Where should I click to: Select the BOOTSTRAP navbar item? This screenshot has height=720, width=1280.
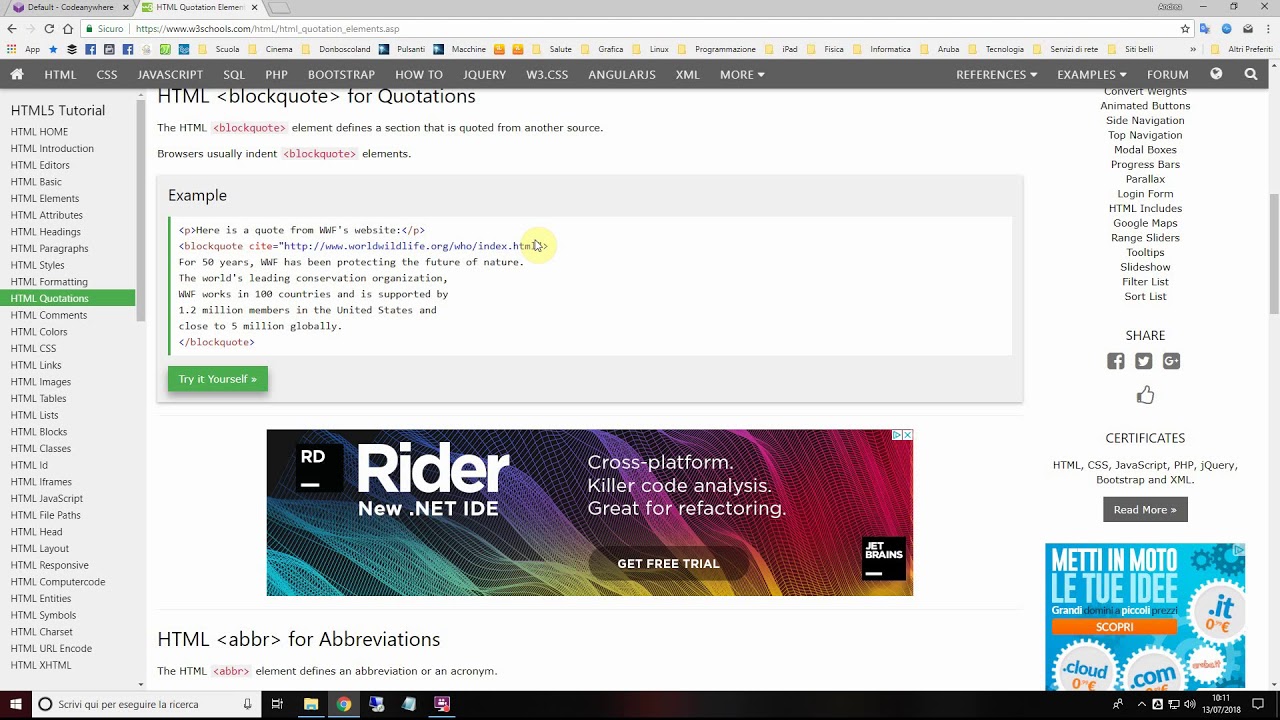point(341,74)
